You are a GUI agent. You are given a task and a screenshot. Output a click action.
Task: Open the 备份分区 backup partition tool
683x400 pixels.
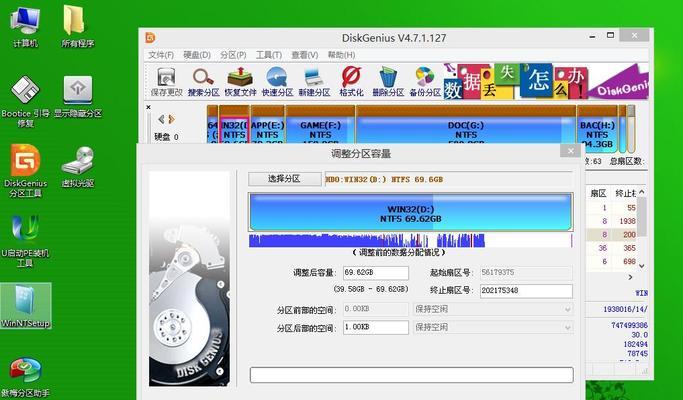425,82
